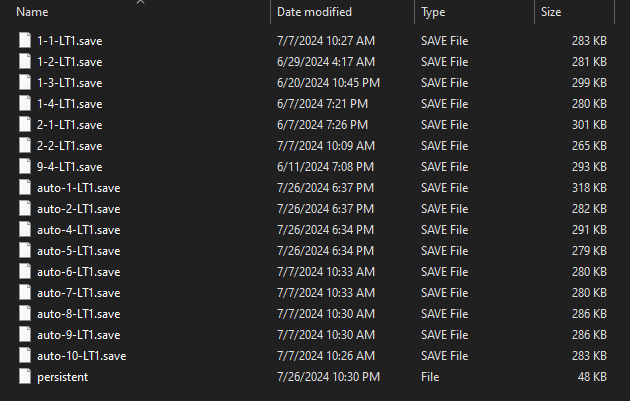The image size is (630, 401).
Task: Click the persistent file's icon
Action: pyautogui.click(x=25, y=376)
